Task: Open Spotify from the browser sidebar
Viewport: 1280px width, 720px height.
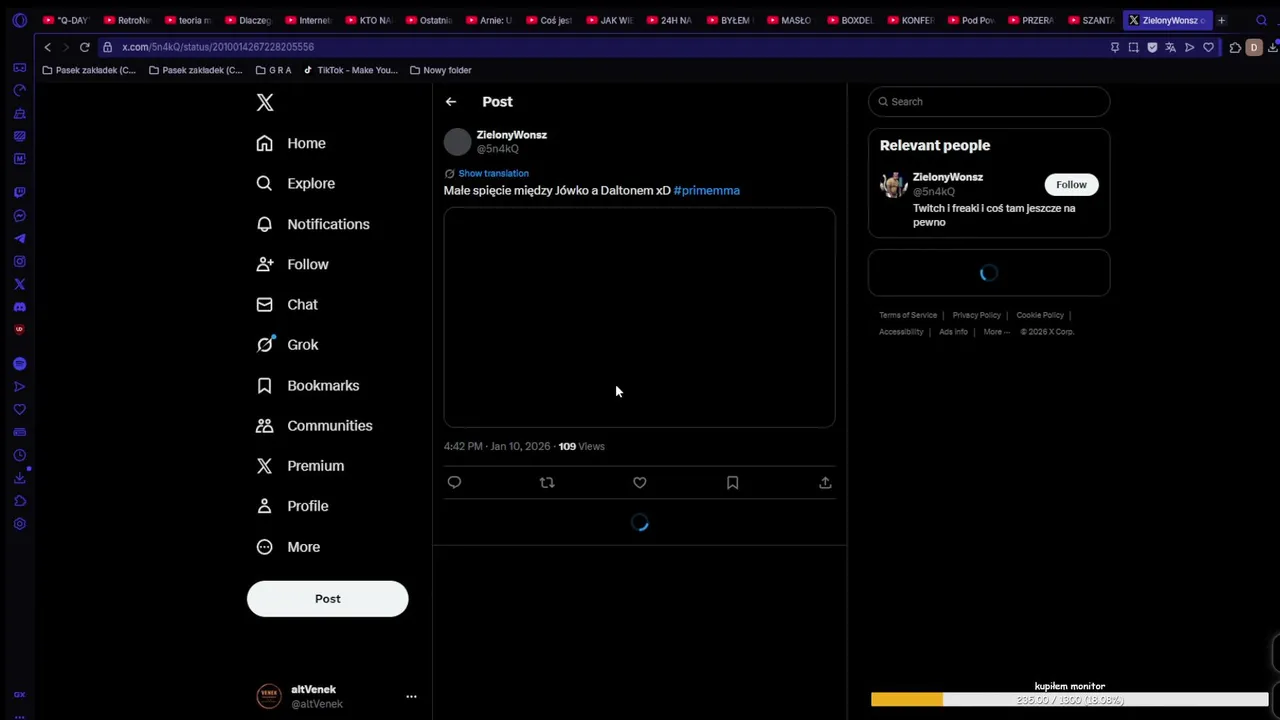Action: pos(19,364)
